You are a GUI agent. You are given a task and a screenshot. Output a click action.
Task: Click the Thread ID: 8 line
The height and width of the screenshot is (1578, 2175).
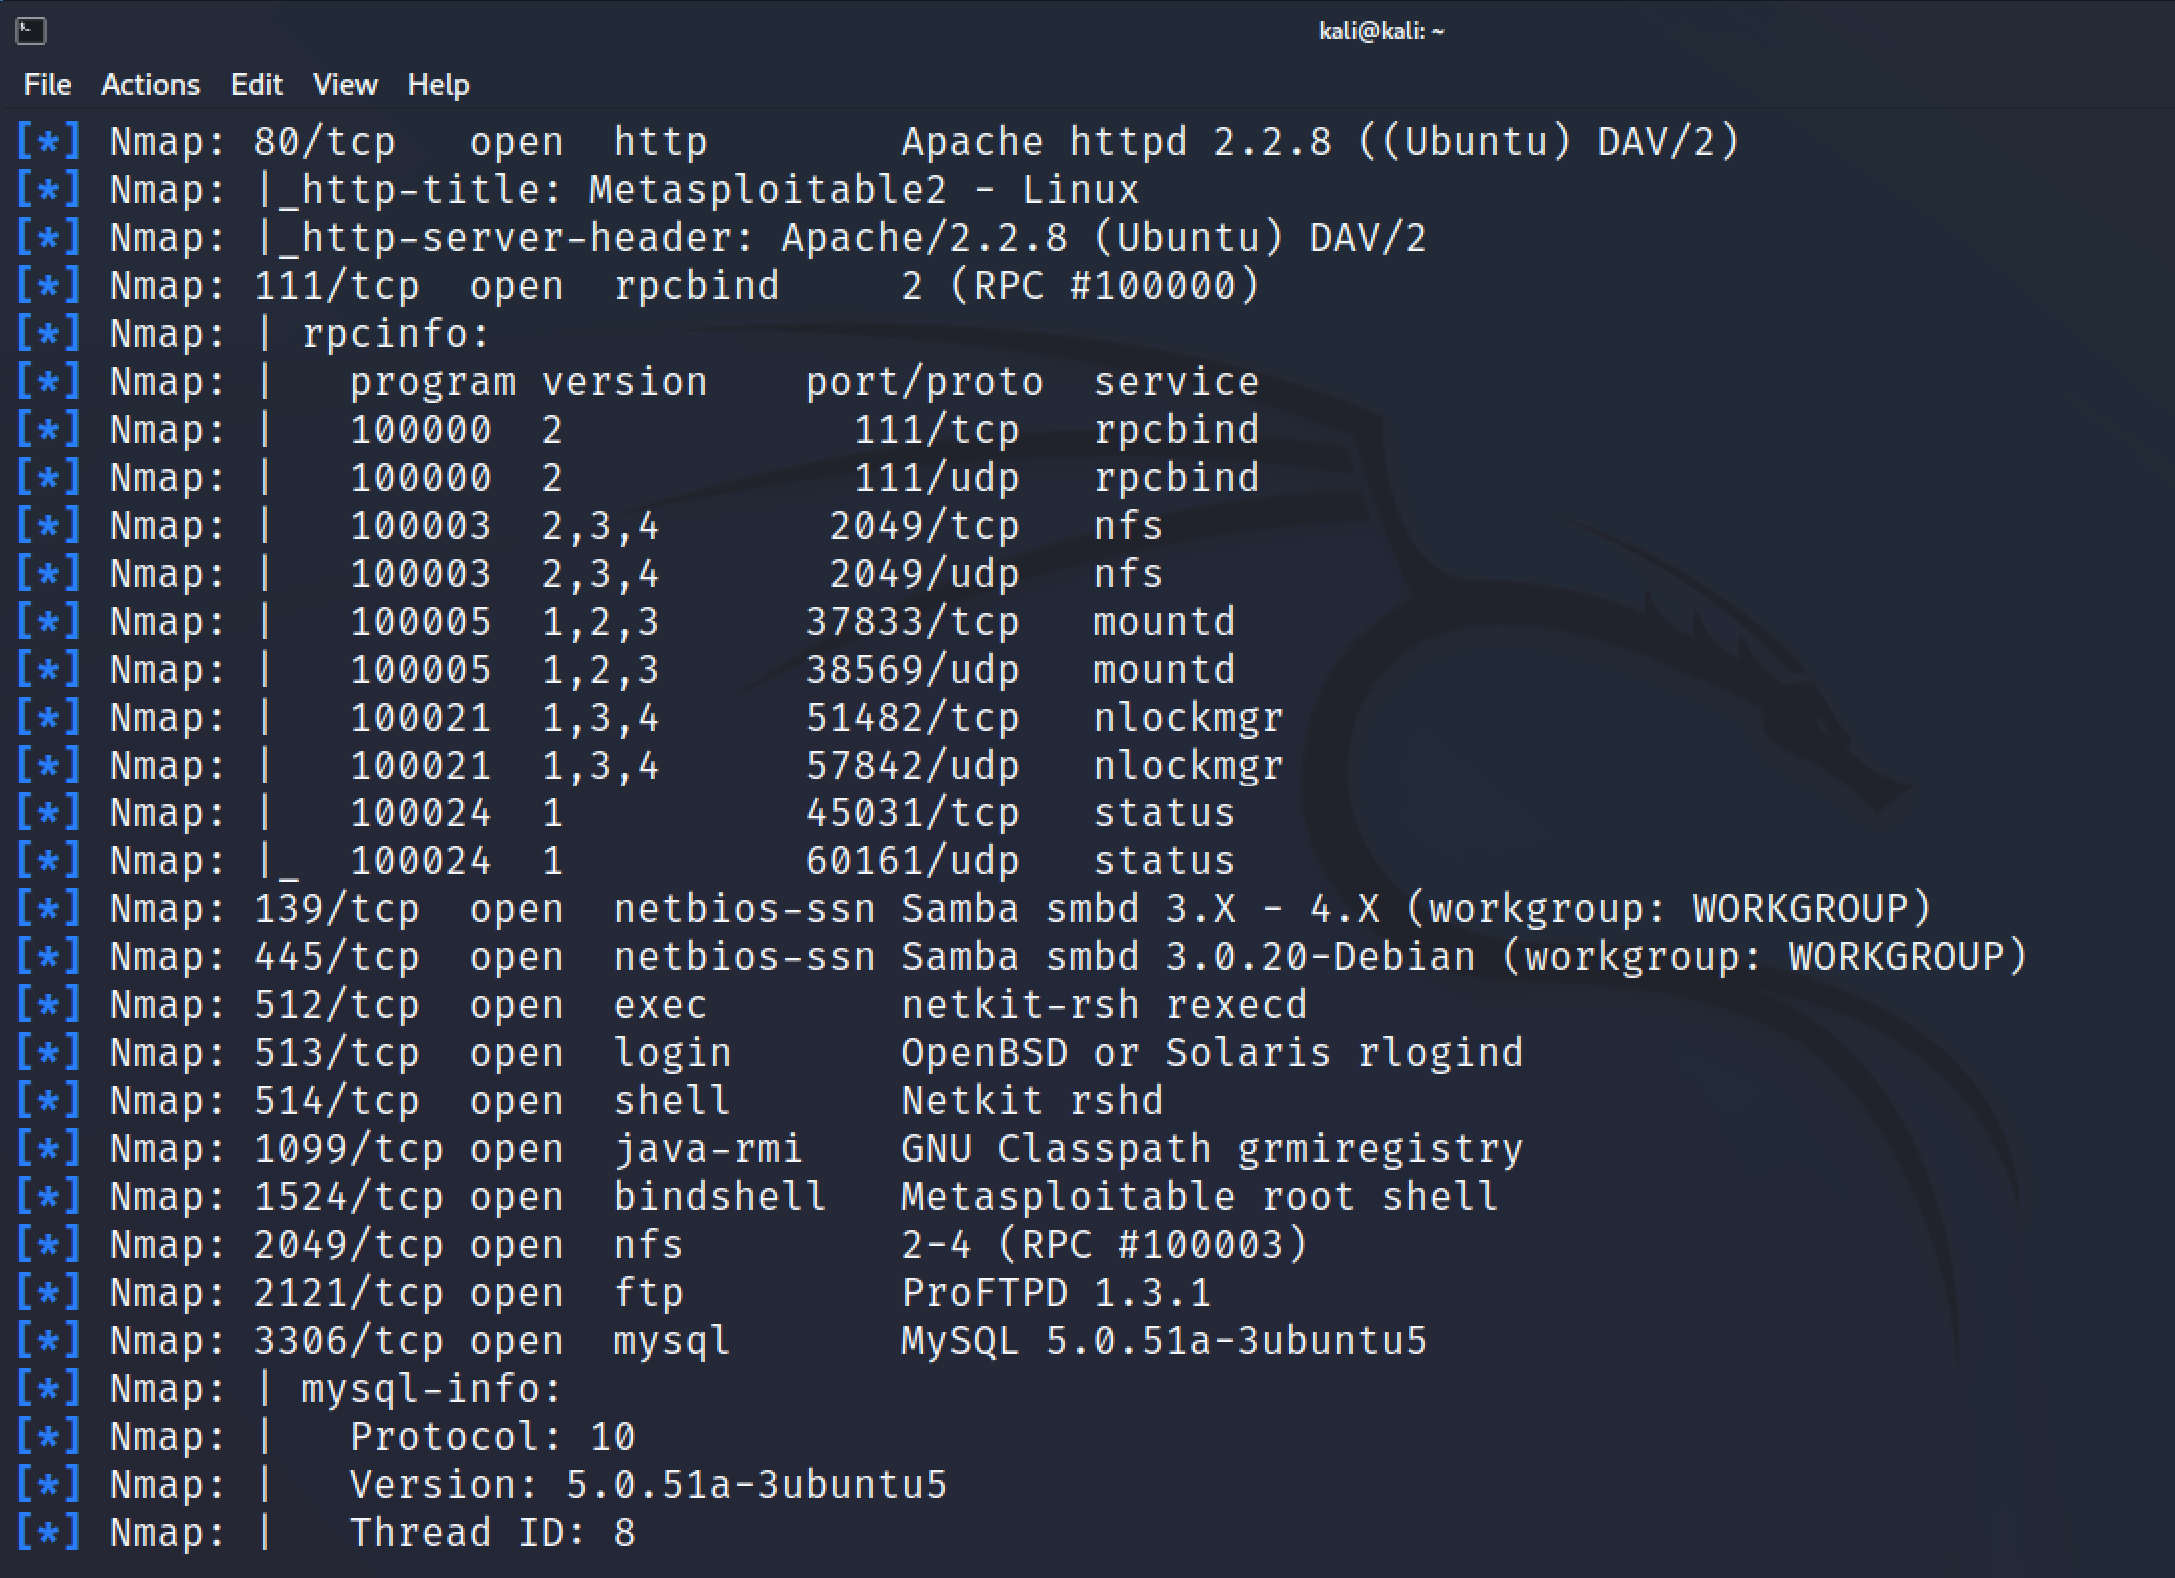(492, 1533)
